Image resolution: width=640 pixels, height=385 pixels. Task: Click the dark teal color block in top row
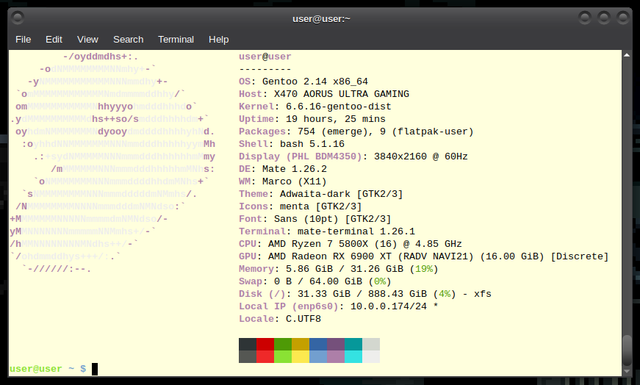(x=353, y=344)
